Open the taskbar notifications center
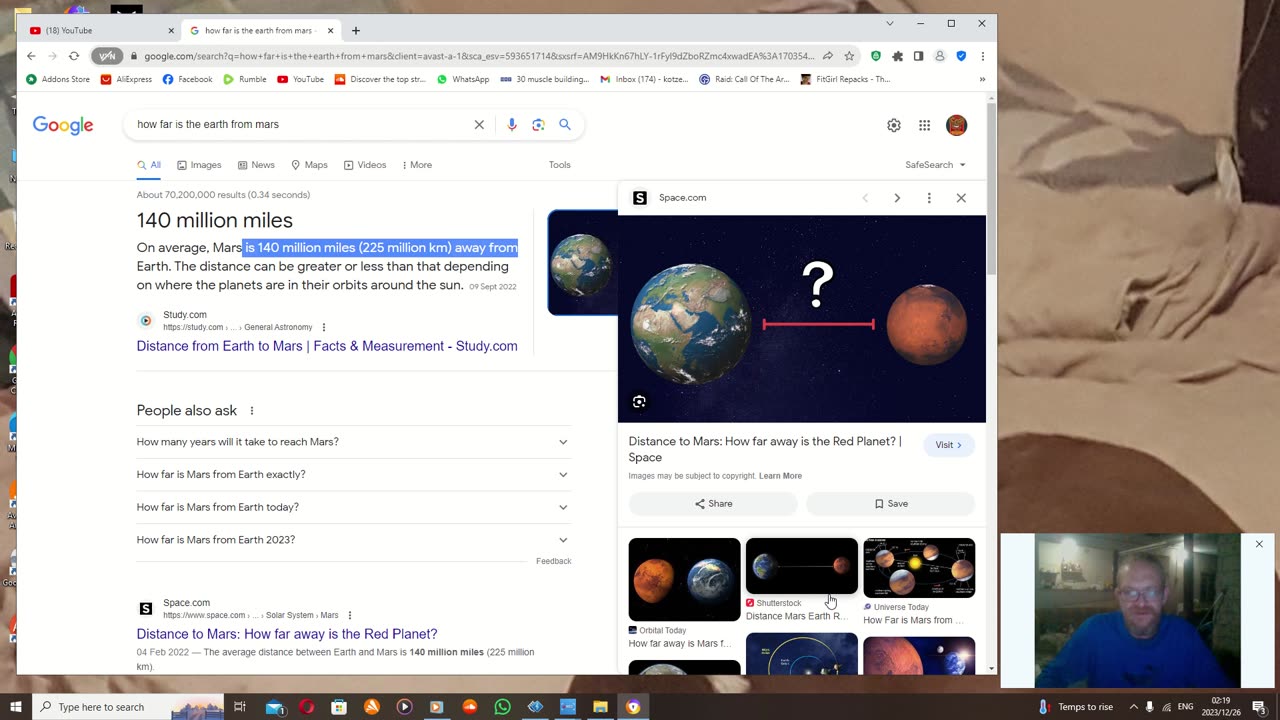This screenshot has width=1280, height=720. [1259, 707]
